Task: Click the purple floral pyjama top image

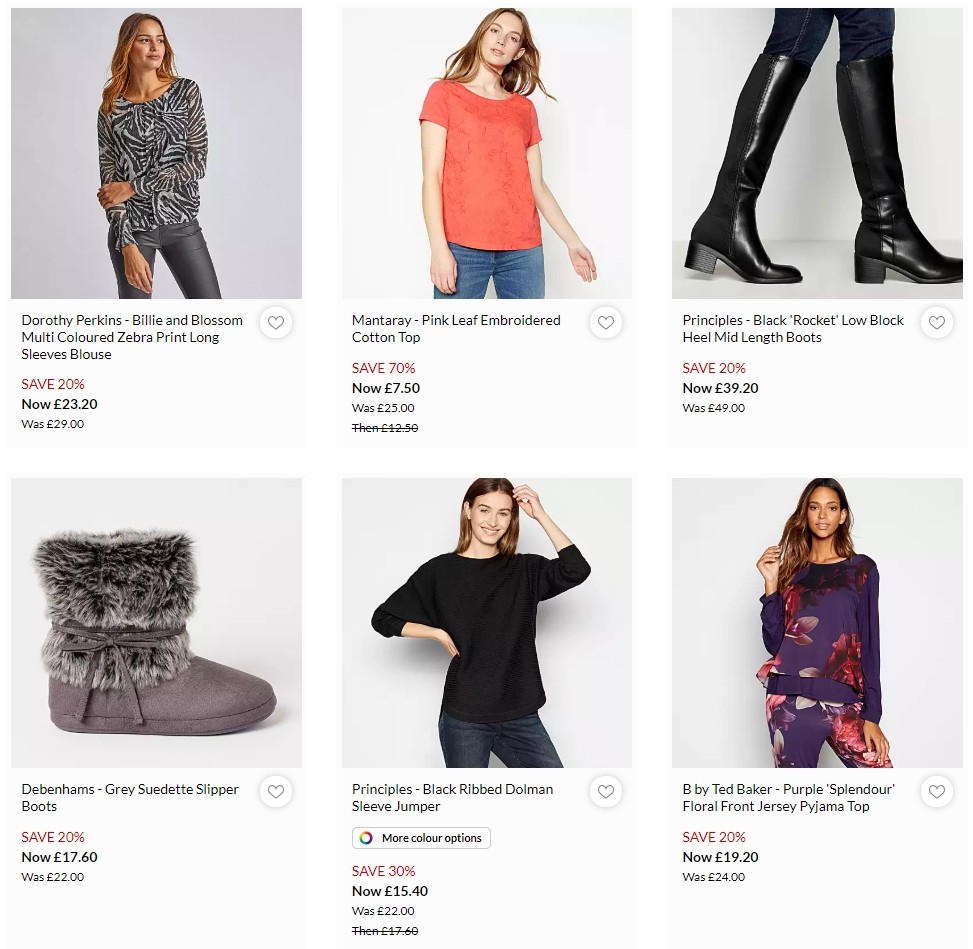Action: pyautogui.click(x=817, y=622)
